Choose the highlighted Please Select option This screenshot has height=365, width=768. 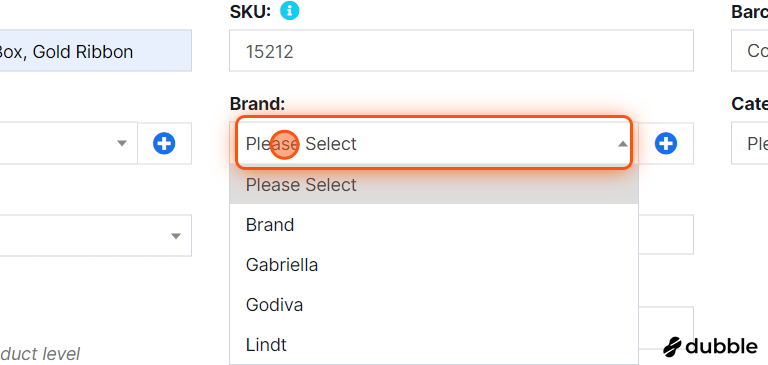click(x=434, y=185)
